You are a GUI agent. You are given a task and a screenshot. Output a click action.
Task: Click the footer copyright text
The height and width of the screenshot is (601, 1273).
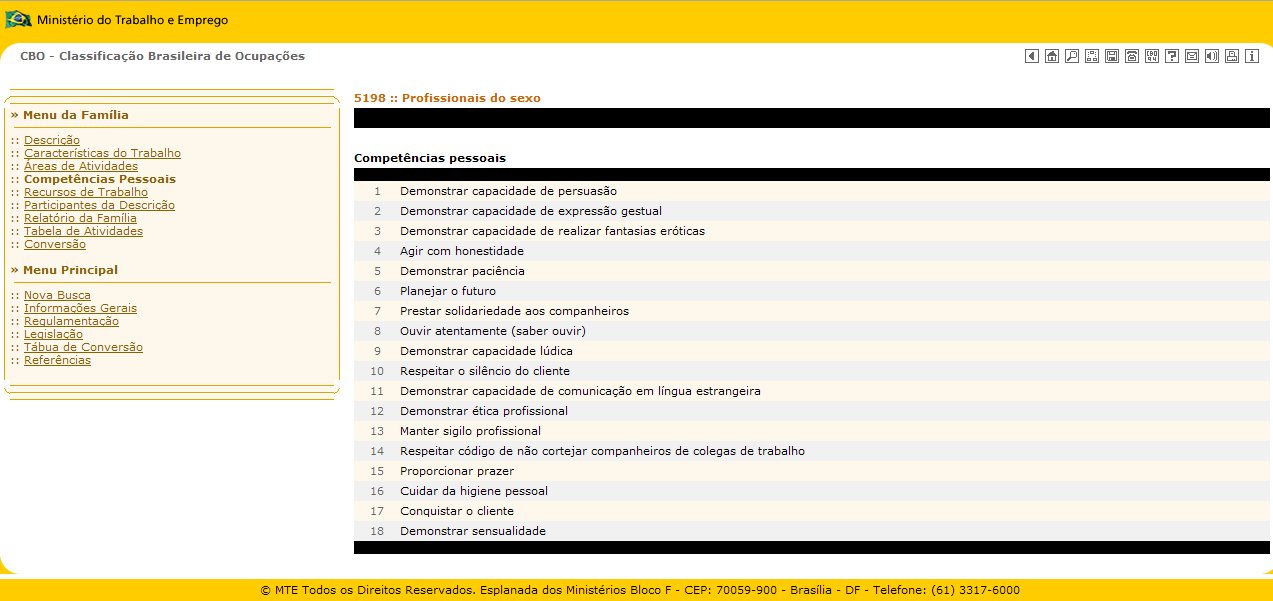coord(640,590)
